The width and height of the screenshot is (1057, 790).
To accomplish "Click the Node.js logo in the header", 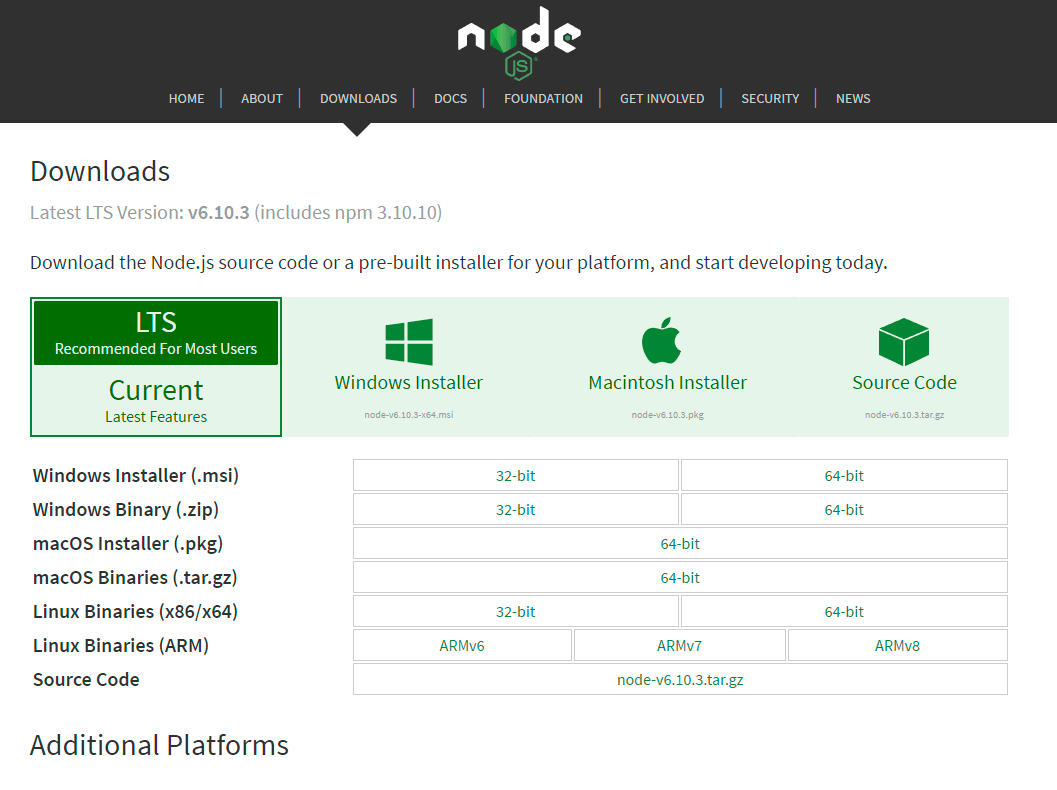I will tap(519, 43).
